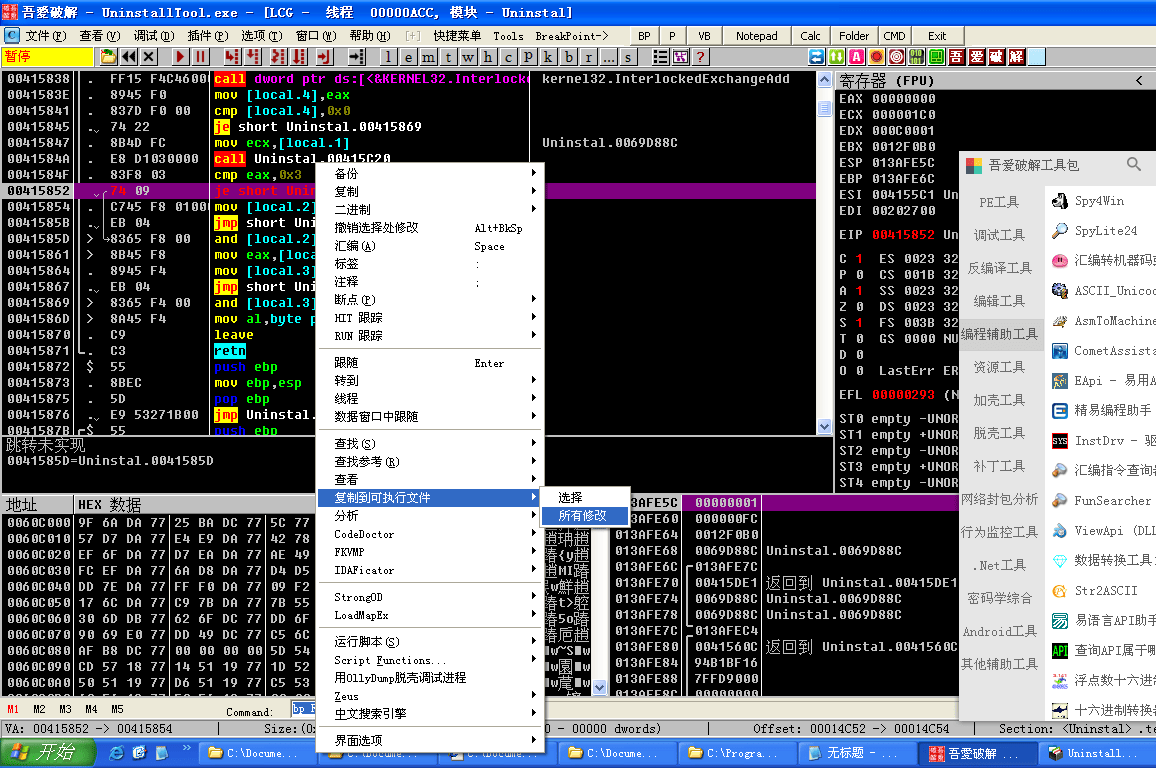Open the breakpoints window with the b button
Viewport: 1156px width, 768px height.
pyautogui.click(x=568, y=57)
